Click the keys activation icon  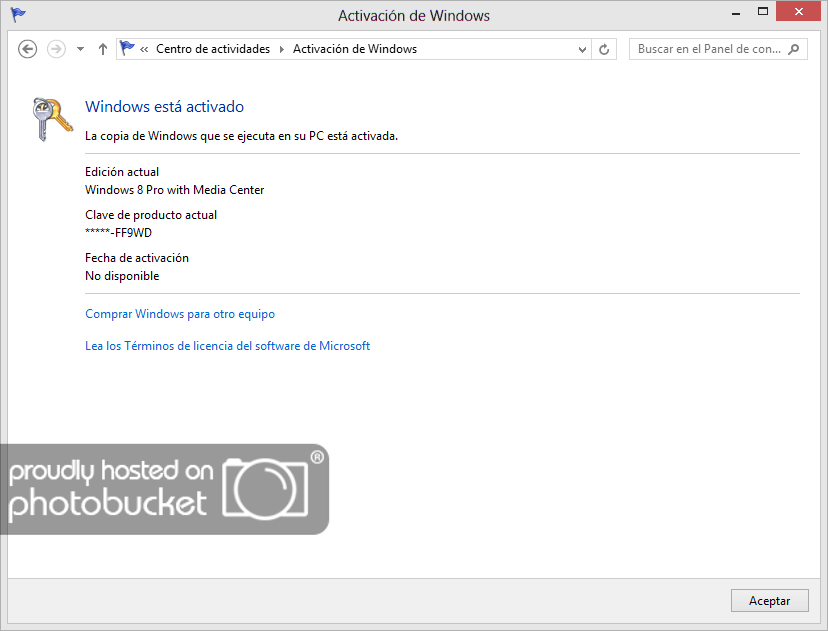click(x=52, y=119)
